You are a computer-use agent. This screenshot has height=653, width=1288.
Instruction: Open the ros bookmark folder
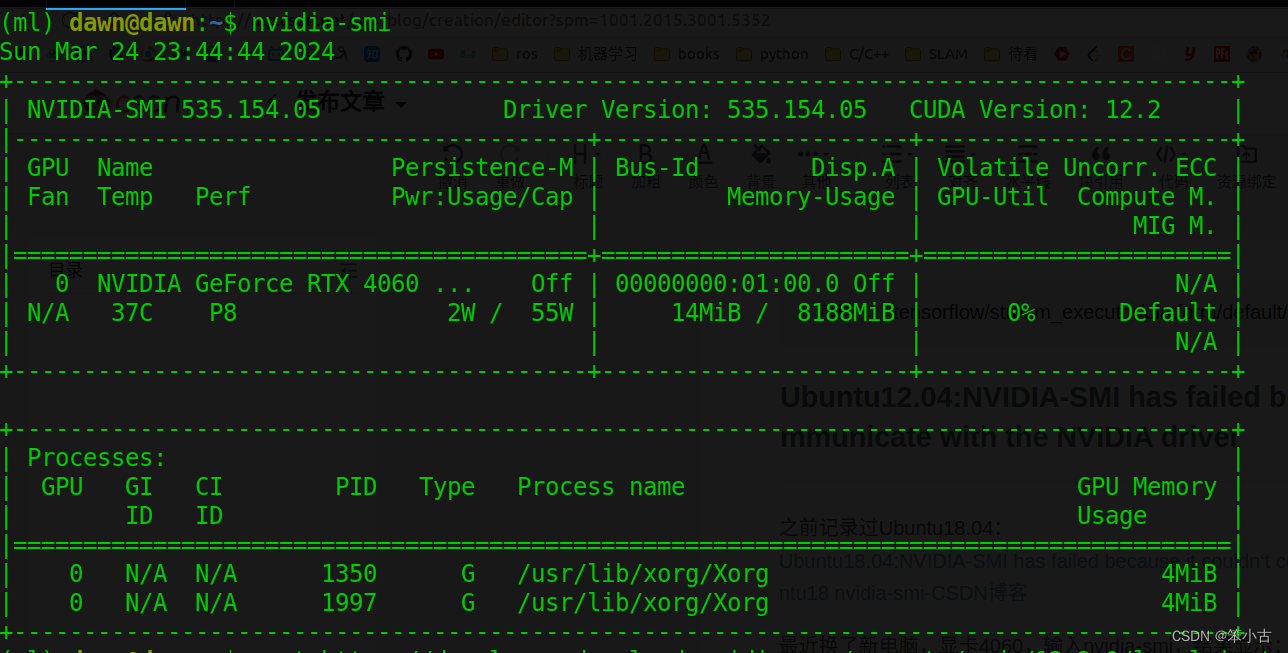515,54
